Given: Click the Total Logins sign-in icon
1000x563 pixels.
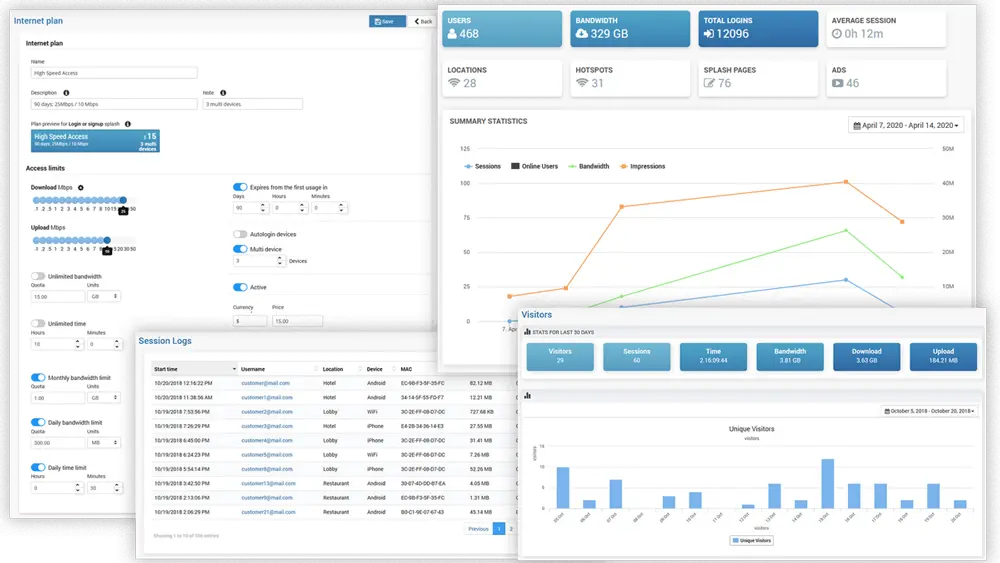Looking at the screenshot, I should [x=708, y=34].
